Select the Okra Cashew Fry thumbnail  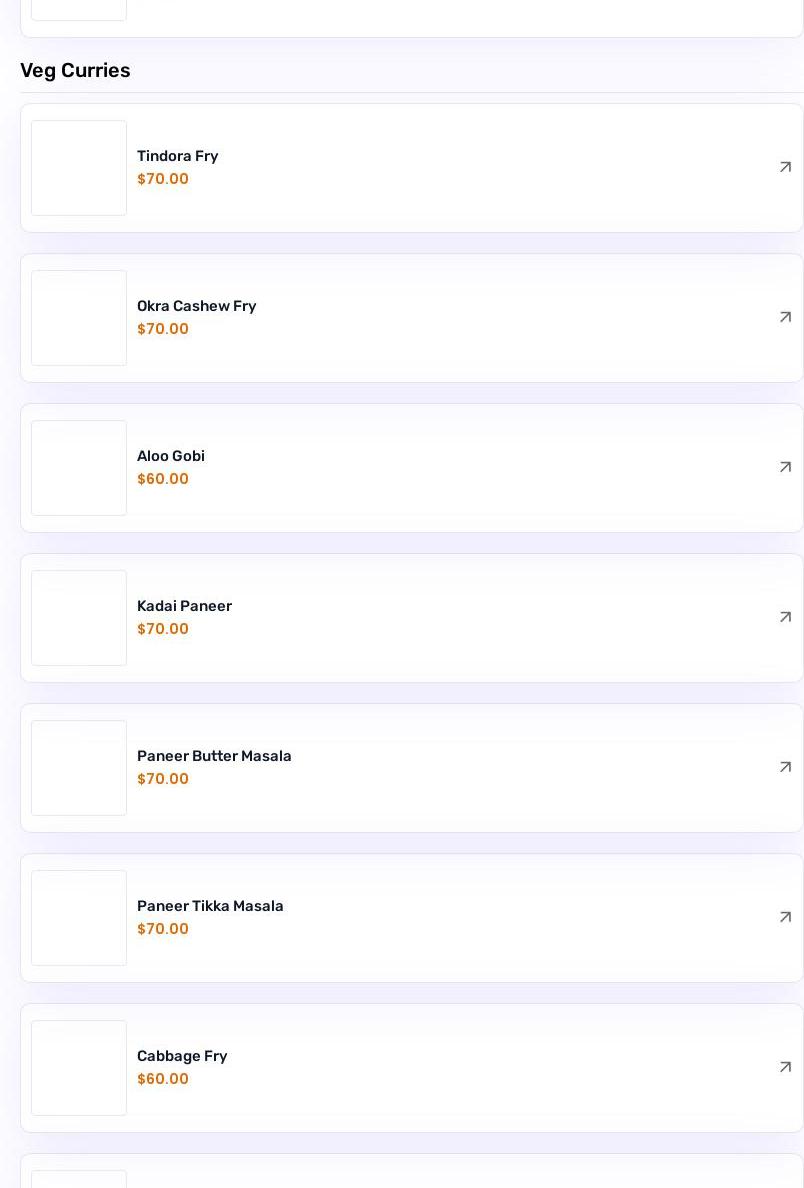(79, 318)
